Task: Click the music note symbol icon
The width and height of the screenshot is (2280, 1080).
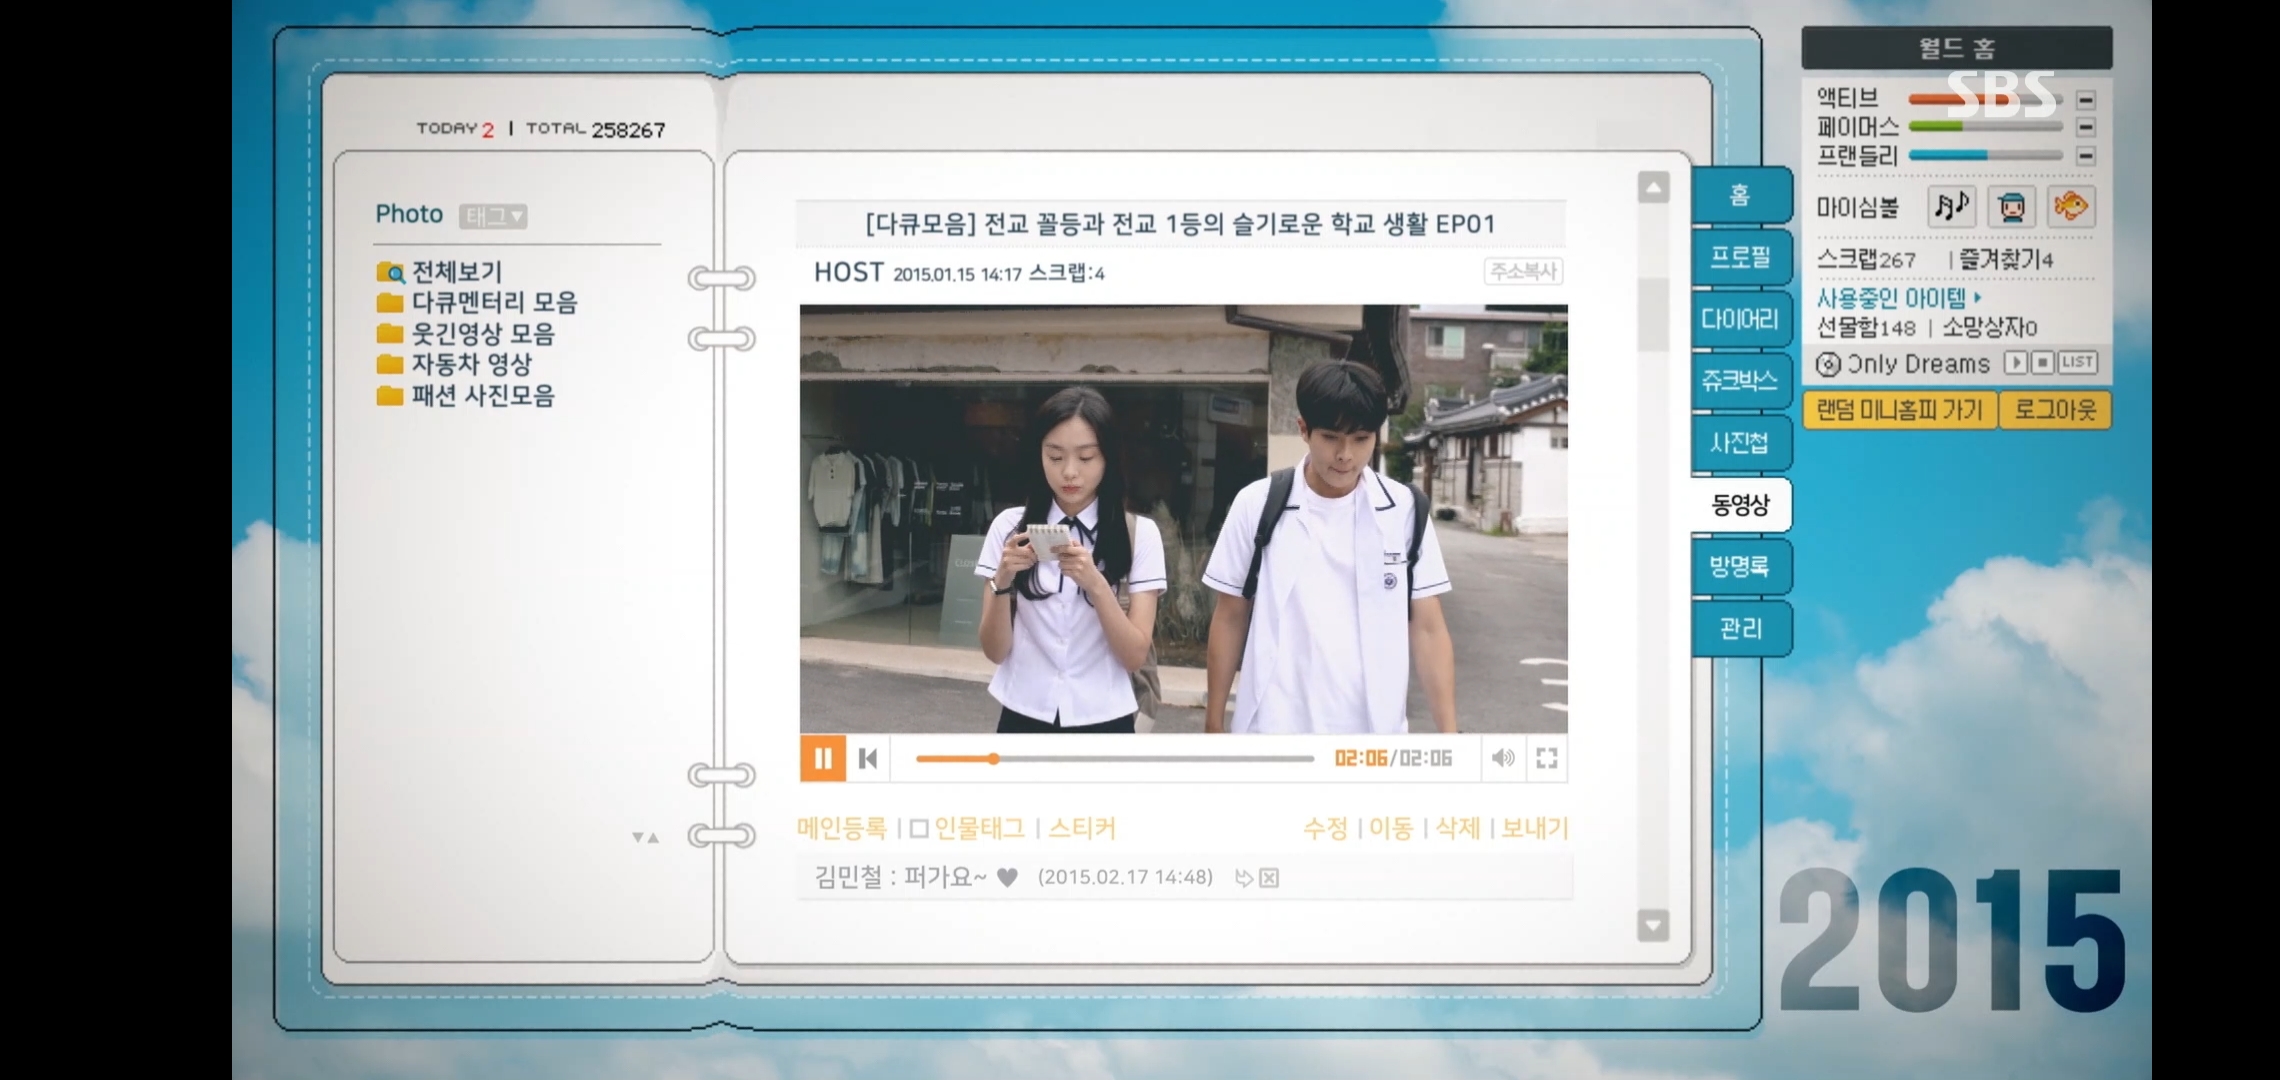Action: [x=1950, y=207]
